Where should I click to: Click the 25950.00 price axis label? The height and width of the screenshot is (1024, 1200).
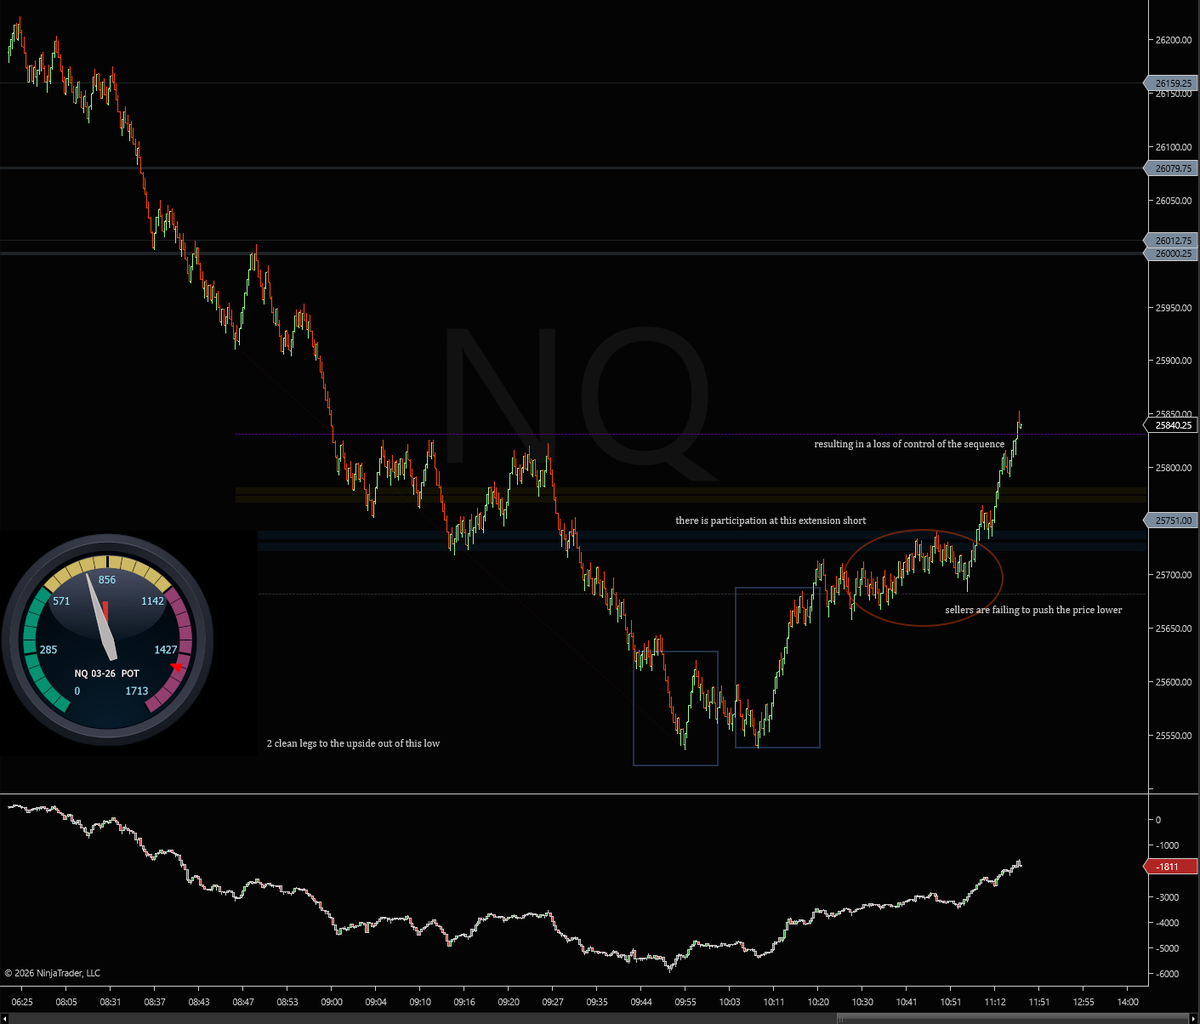1172,308
